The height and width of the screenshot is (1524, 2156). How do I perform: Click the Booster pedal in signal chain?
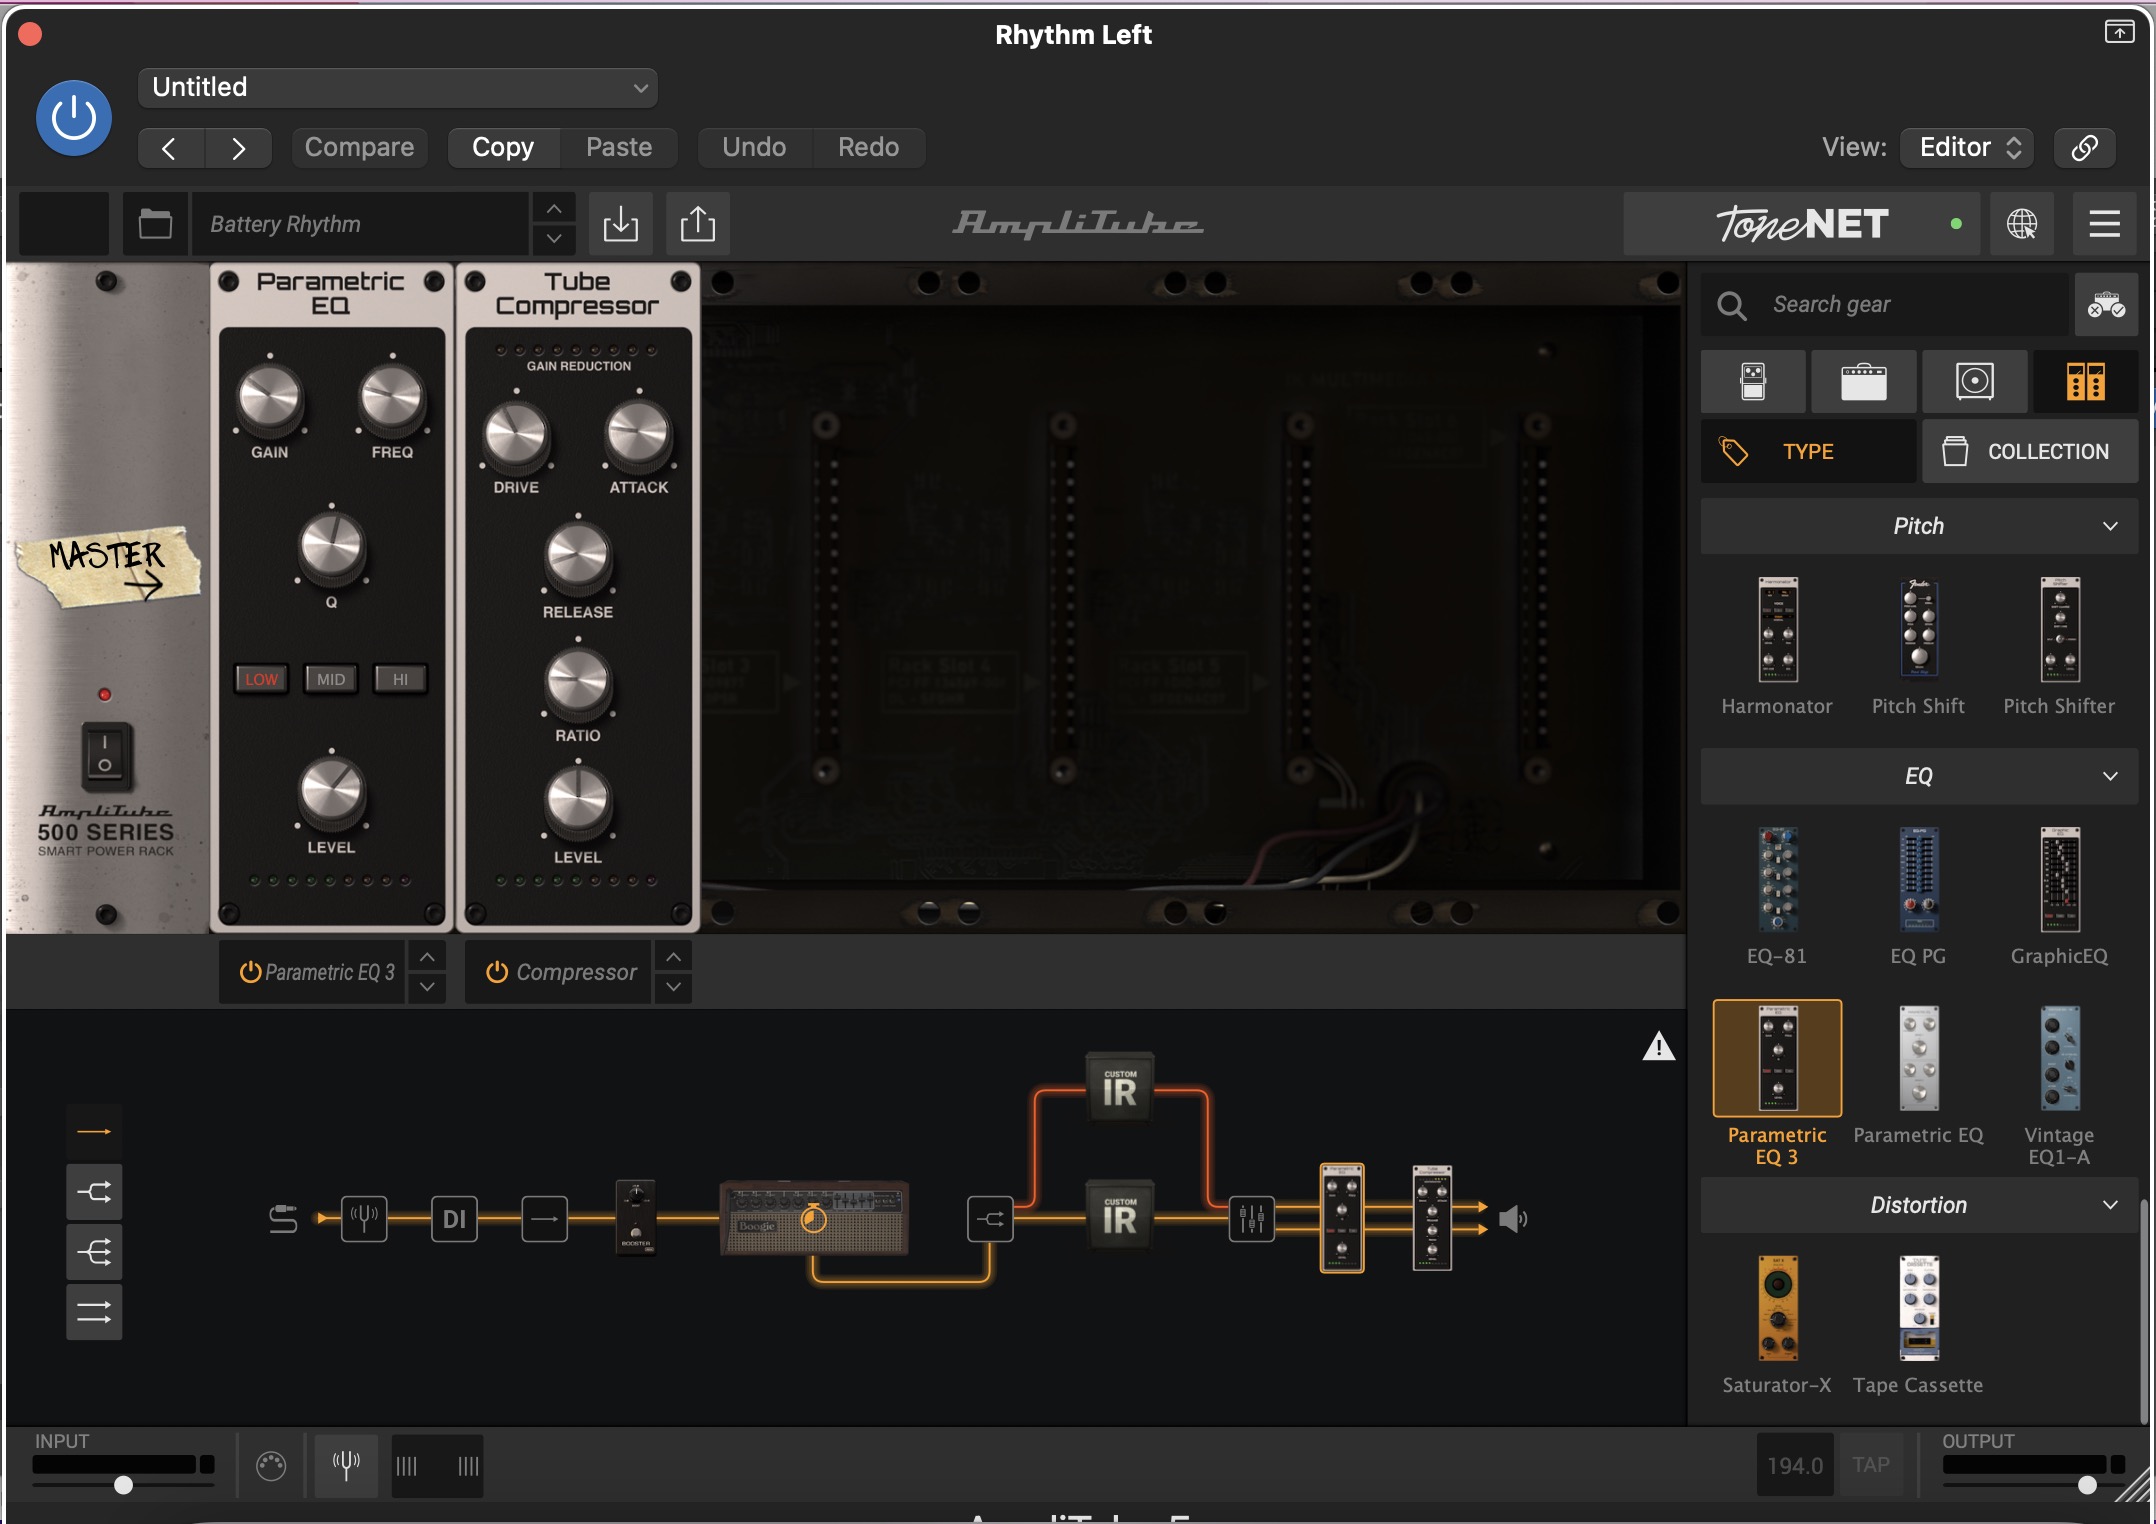coord(636,1216)
